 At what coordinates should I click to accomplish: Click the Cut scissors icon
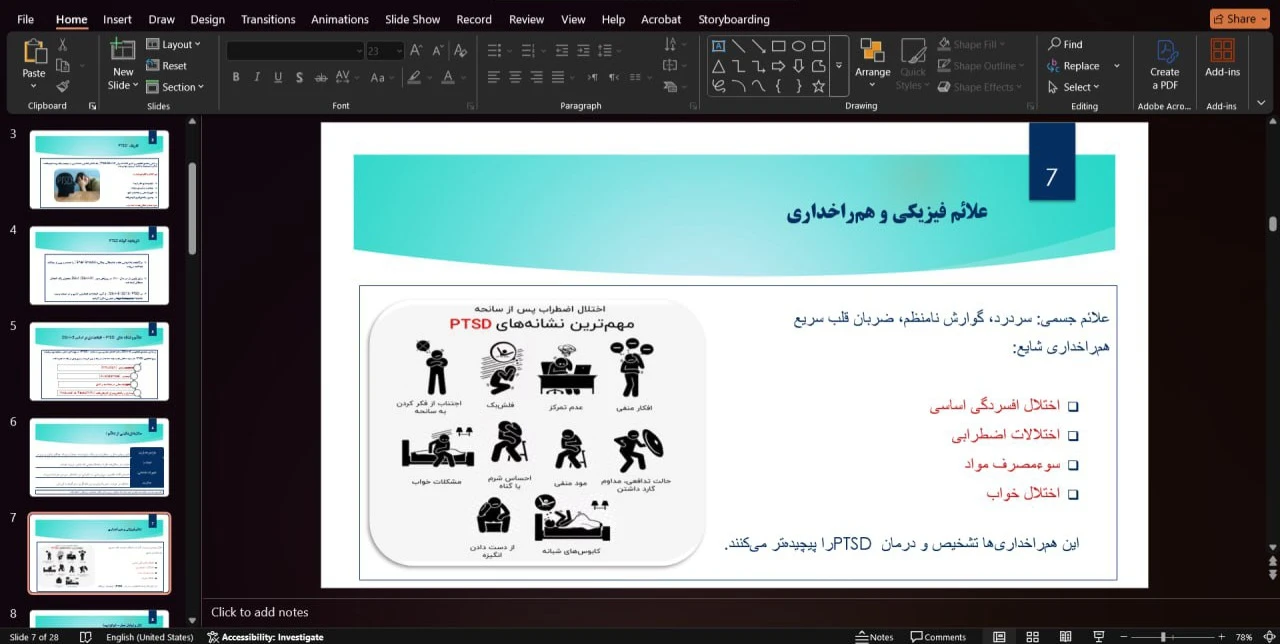pyautogui.click(x=63, y=45)
